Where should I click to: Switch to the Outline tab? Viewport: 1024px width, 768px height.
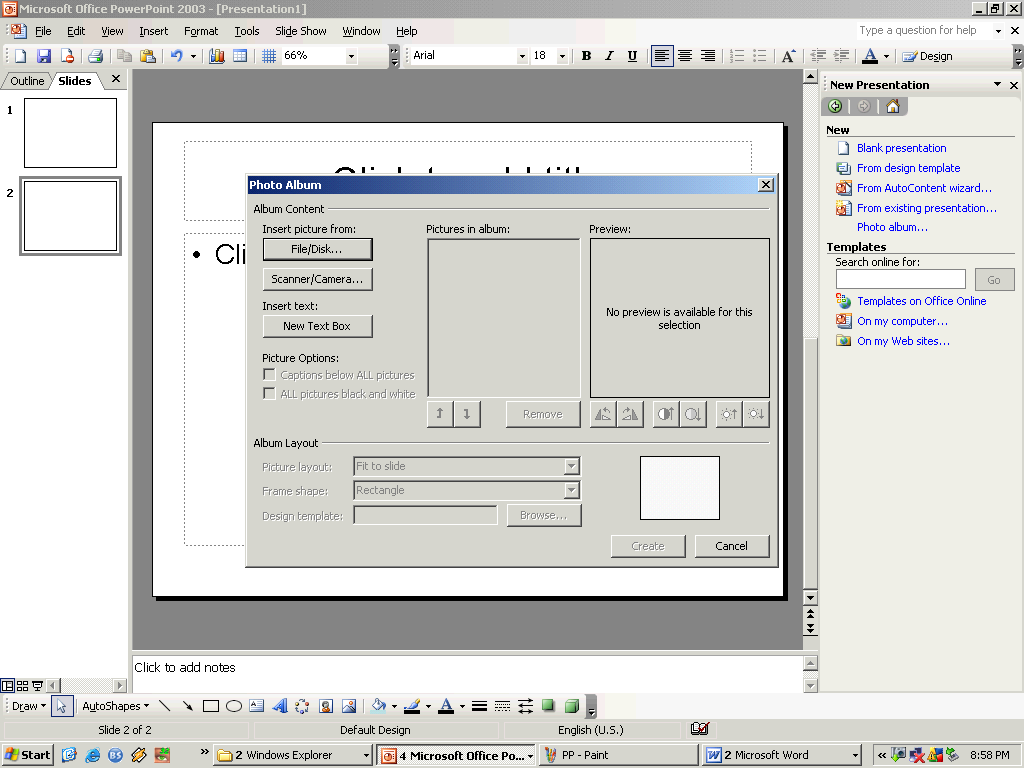tap(27, 81)
